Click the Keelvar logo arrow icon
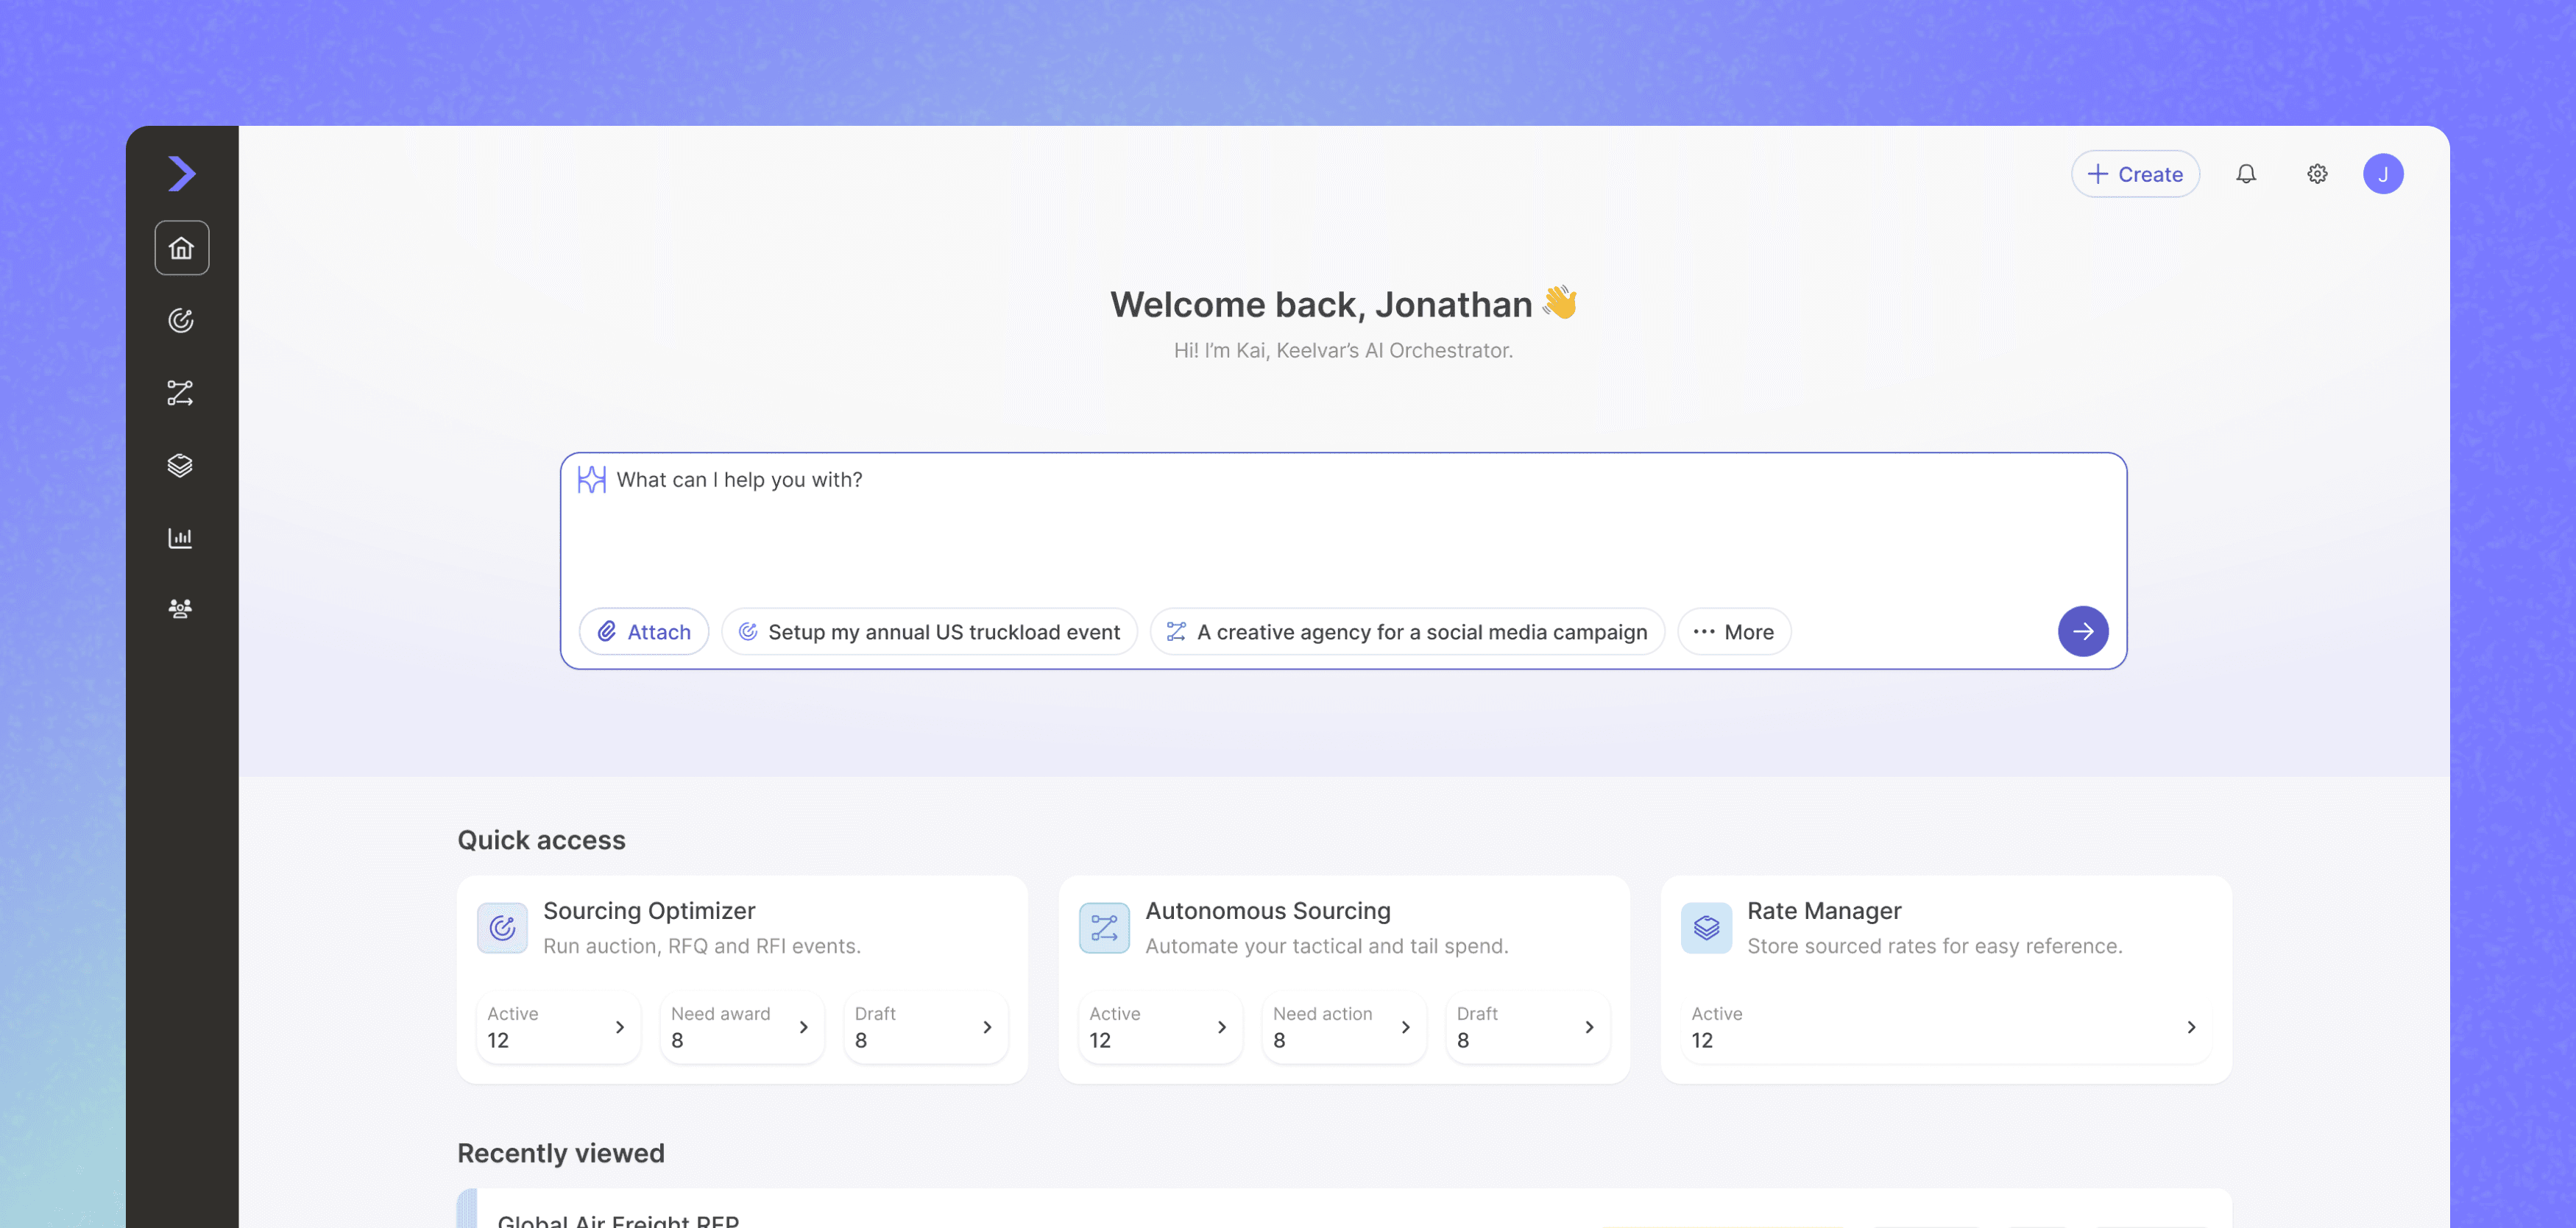The image size is (2576, 1228). [x=181, y=174]
